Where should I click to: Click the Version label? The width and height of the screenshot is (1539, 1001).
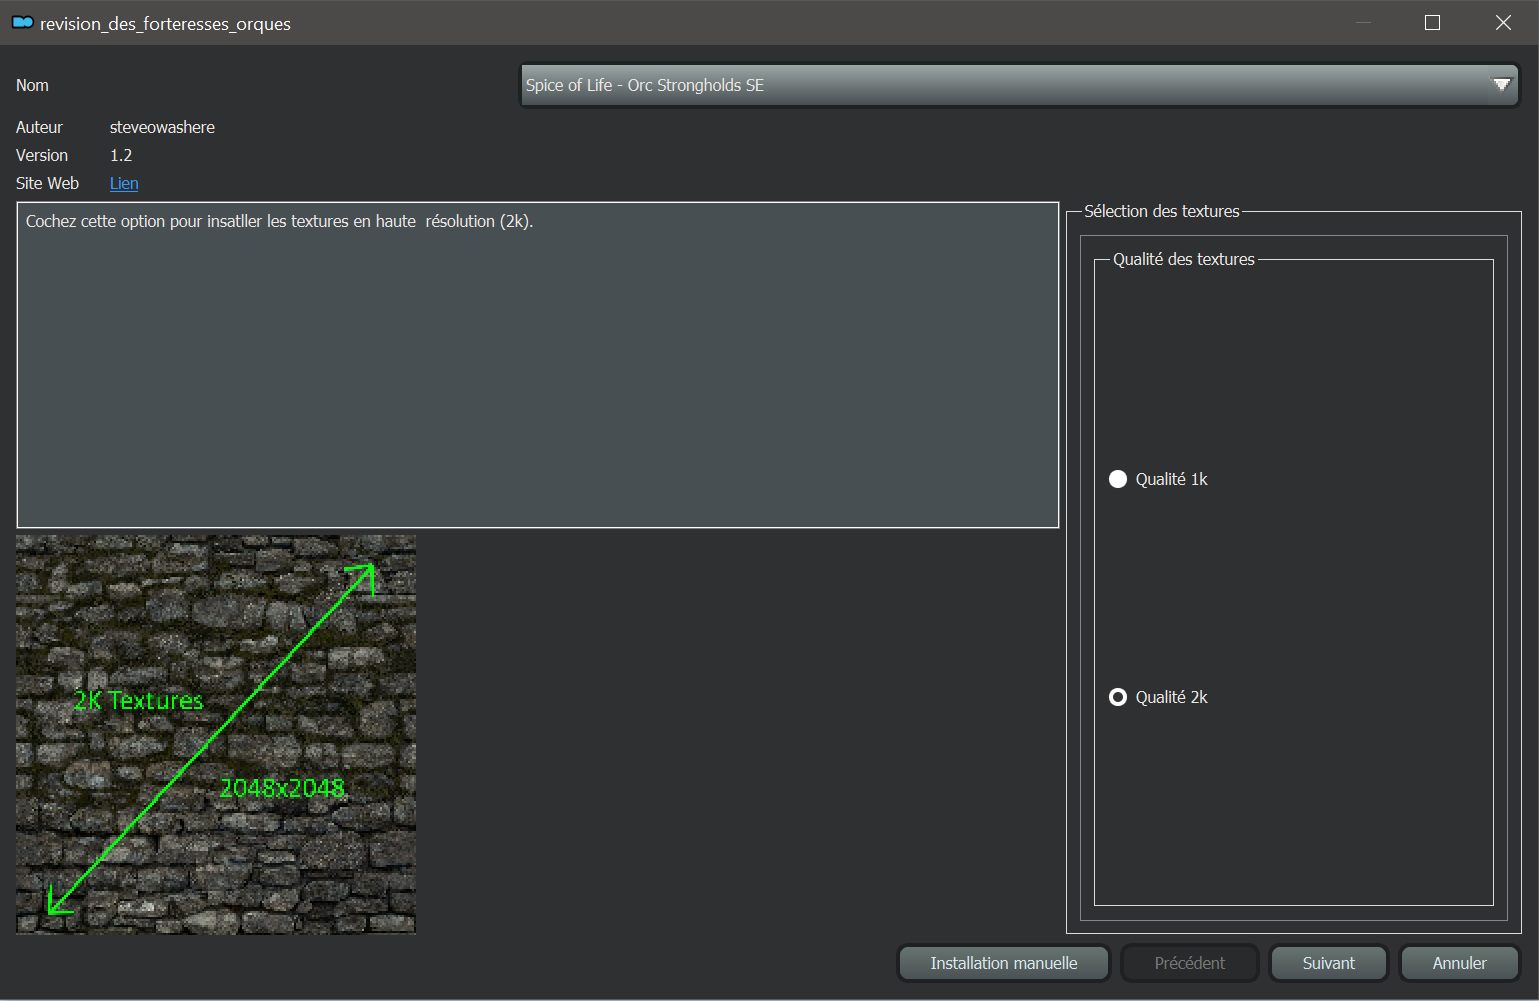click(x=42, y=155)
